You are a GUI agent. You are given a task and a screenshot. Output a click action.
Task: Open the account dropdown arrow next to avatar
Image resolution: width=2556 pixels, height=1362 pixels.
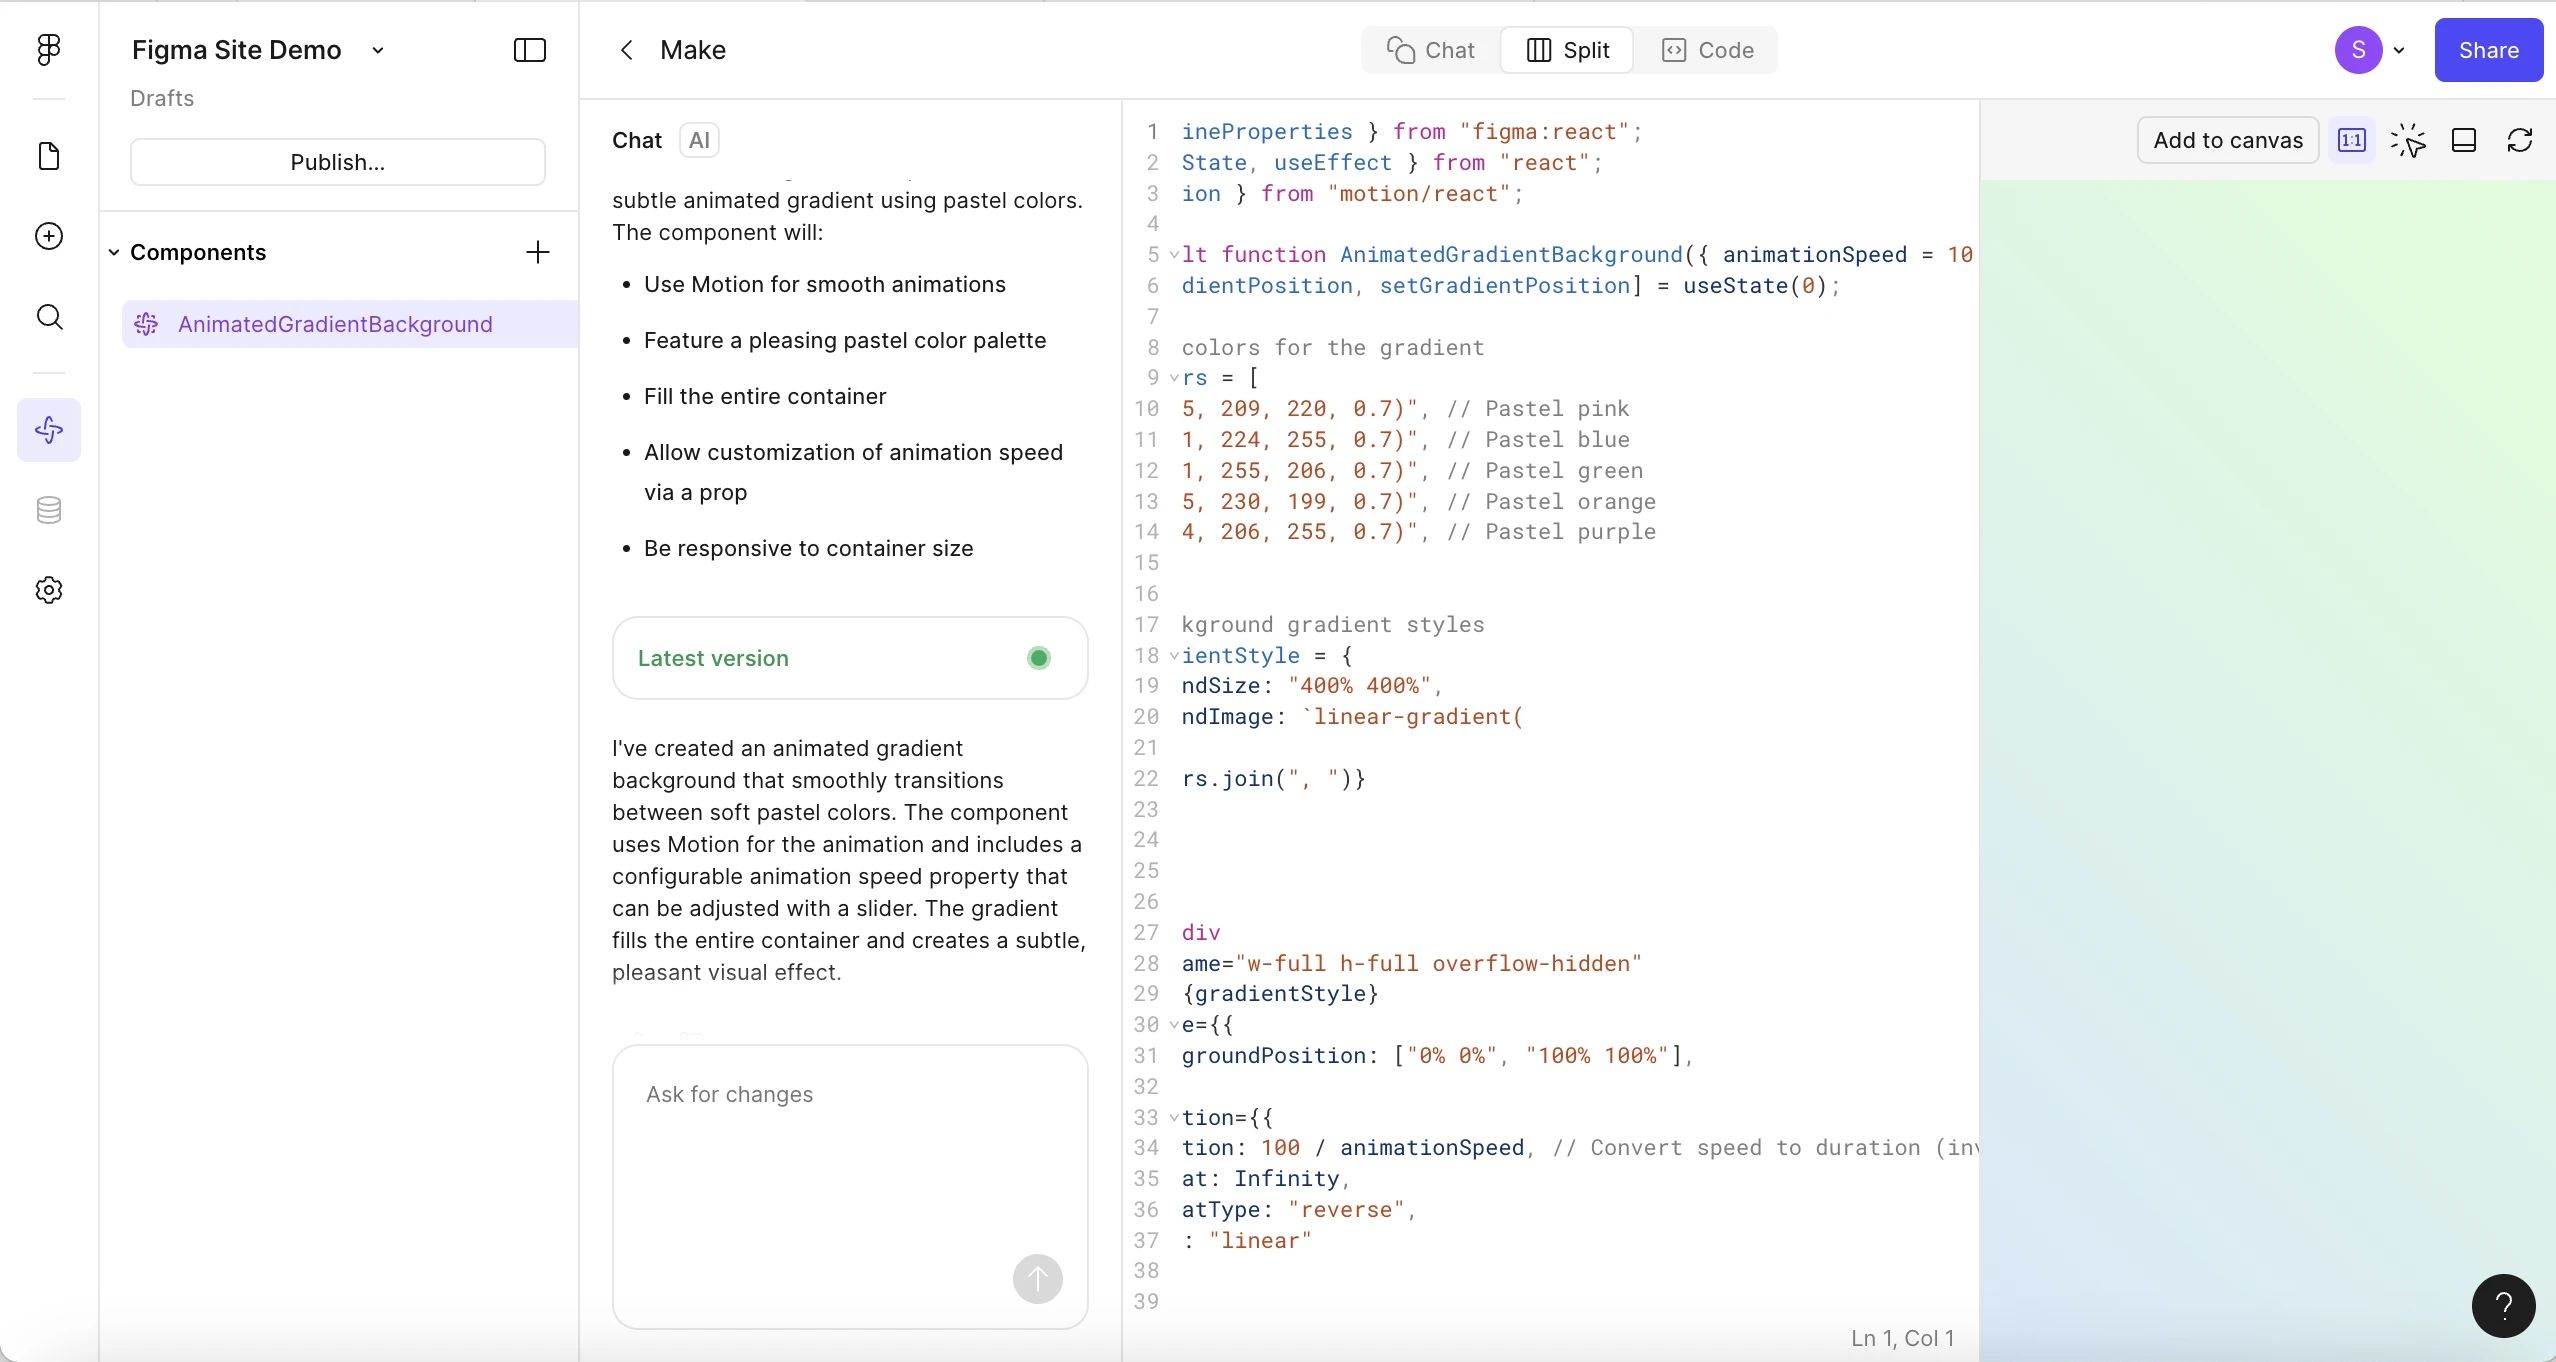pyautogui.click(x=2399, y=51)
